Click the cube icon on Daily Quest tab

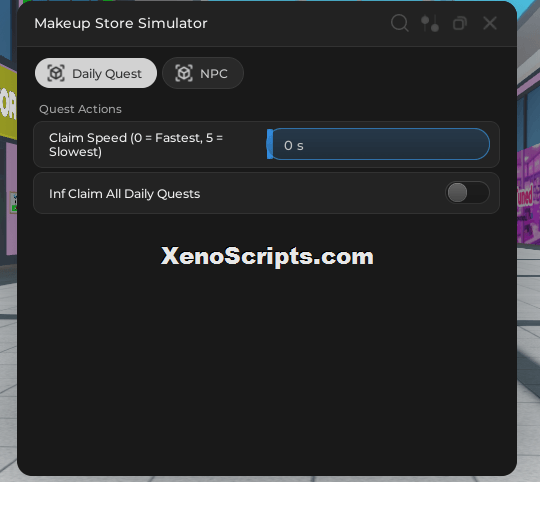[56, 73]
